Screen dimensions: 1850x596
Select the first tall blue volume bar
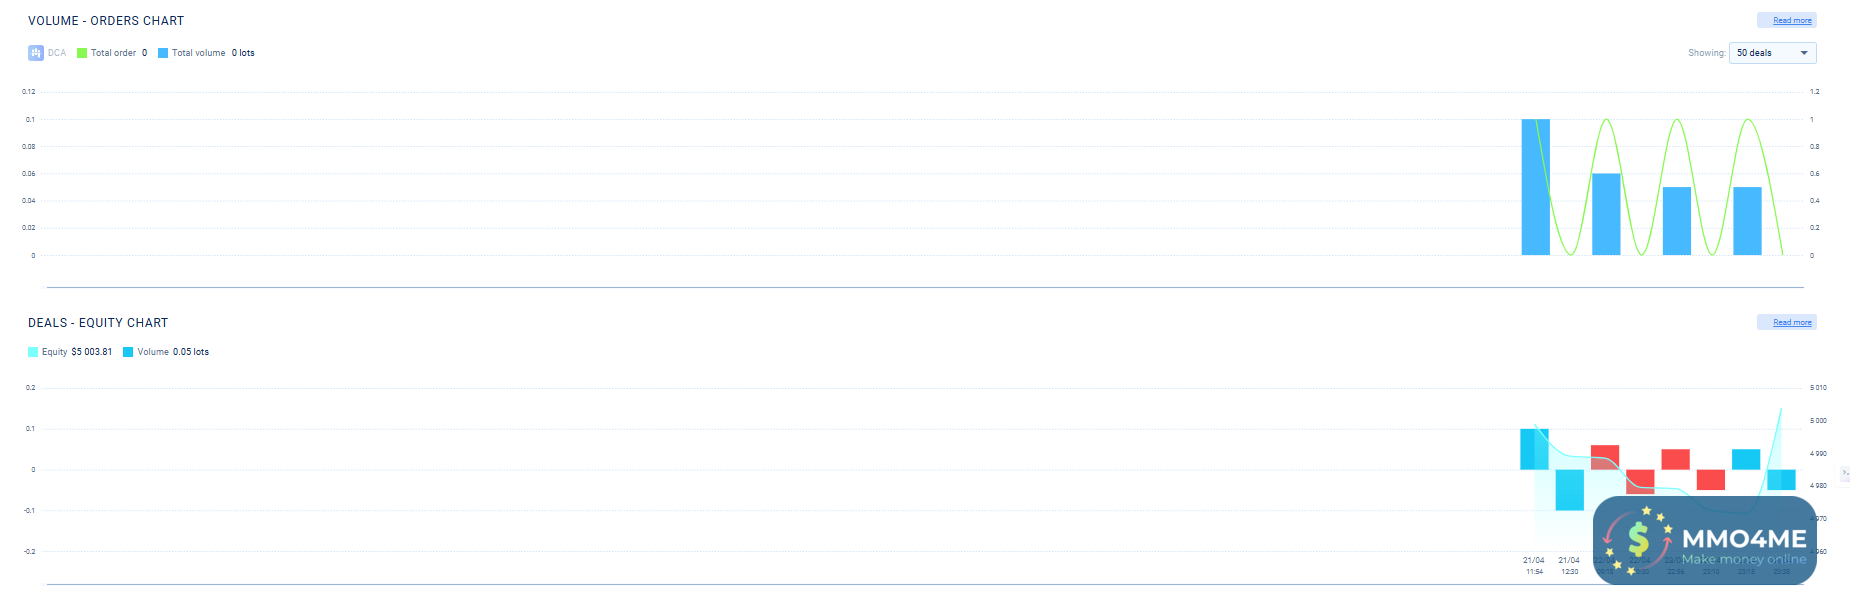[1535, 187]
